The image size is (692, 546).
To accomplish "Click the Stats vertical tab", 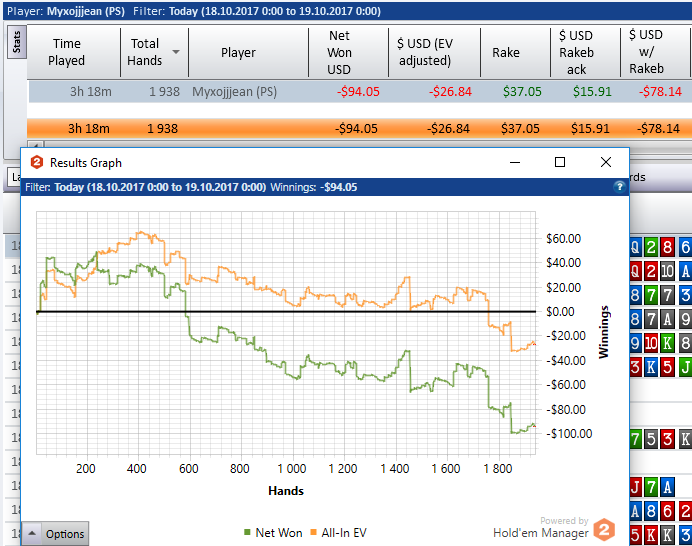I will click(x=17, y=41).
